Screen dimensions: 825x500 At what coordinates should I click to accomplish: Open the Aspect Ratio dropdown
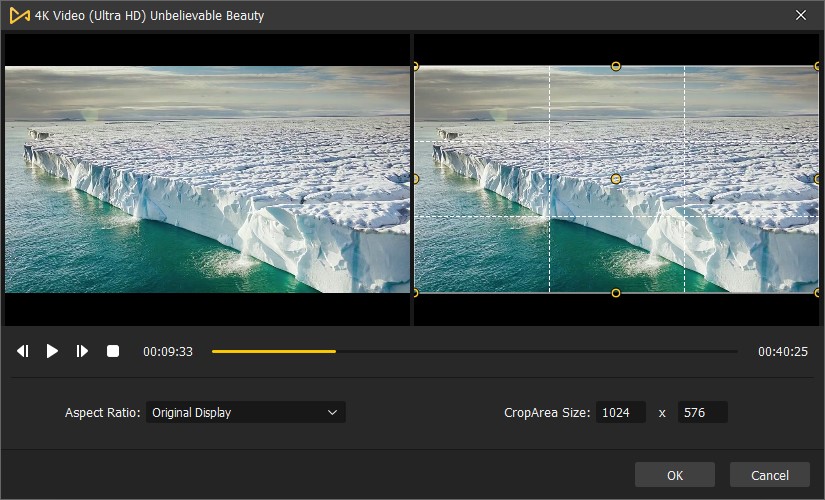(245, 412)
